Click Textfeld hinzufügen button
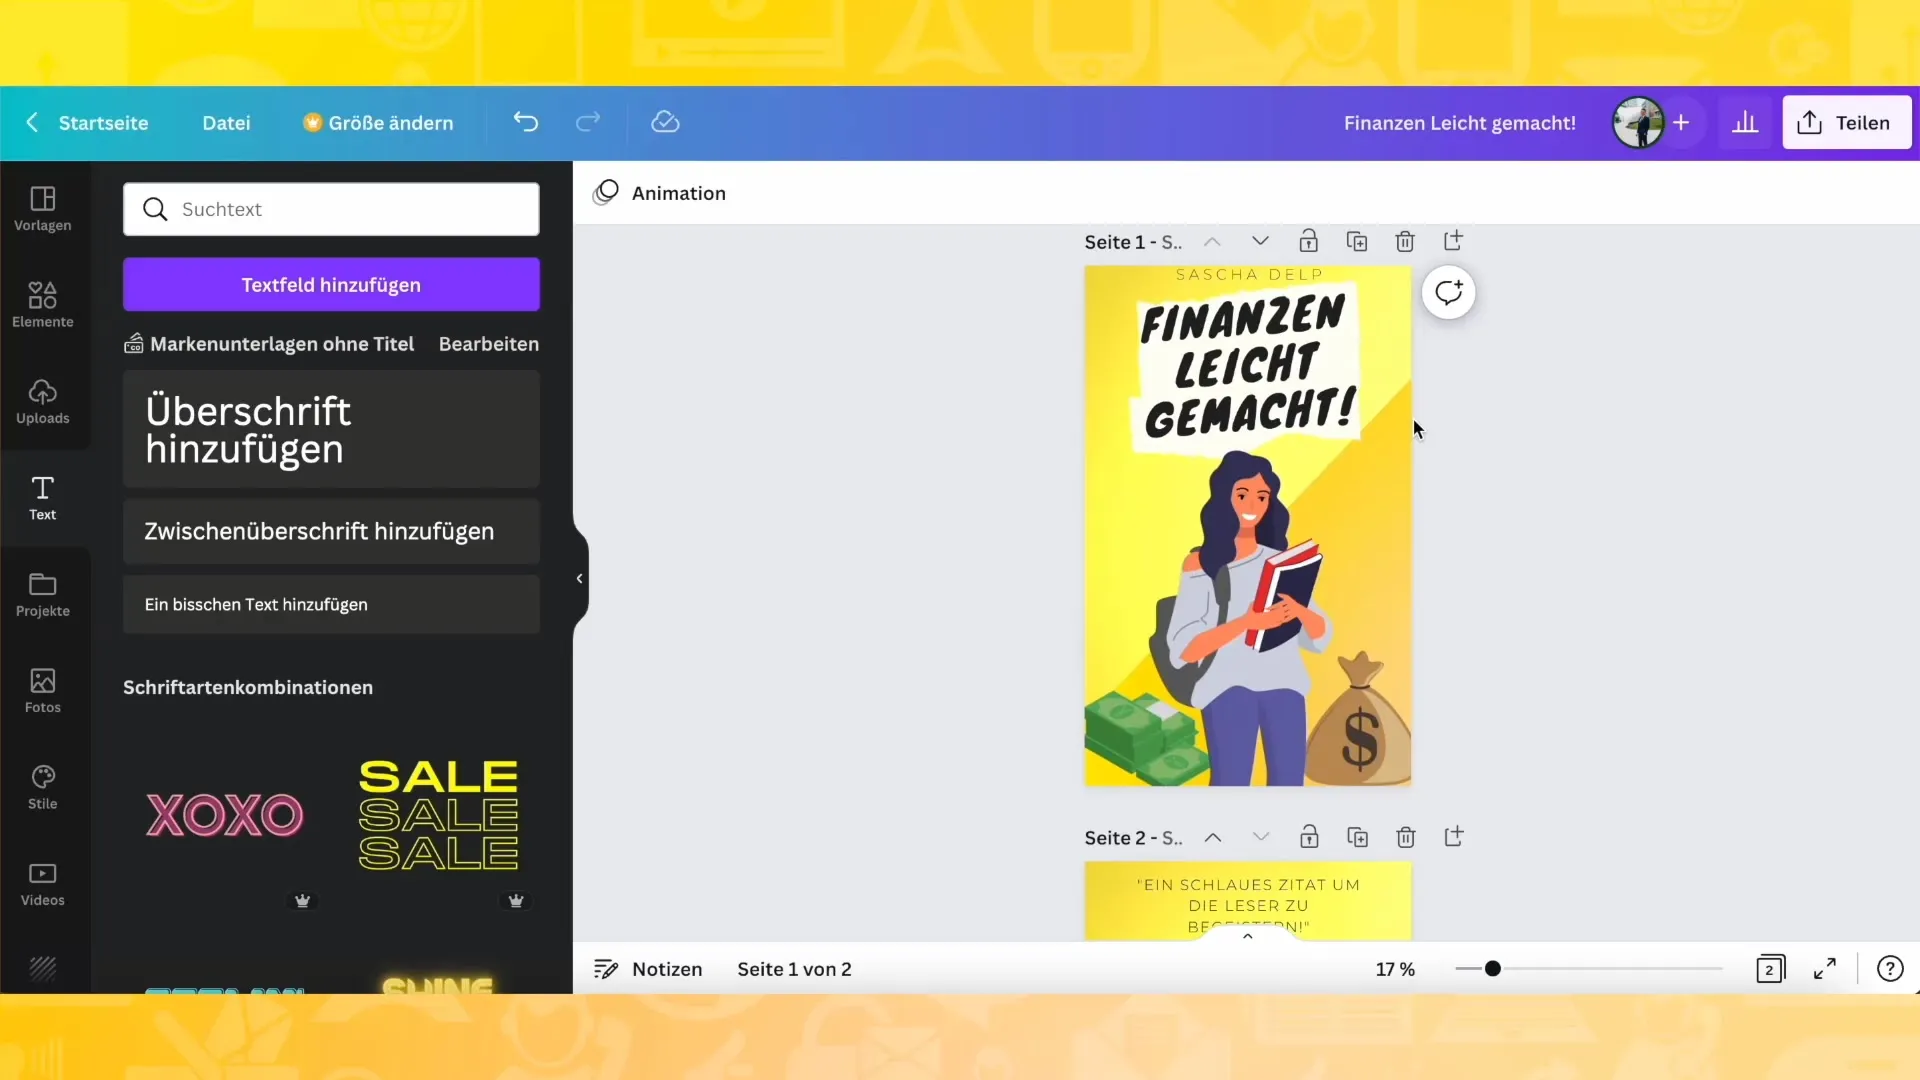1920x1080 pixels. (331, 285)
